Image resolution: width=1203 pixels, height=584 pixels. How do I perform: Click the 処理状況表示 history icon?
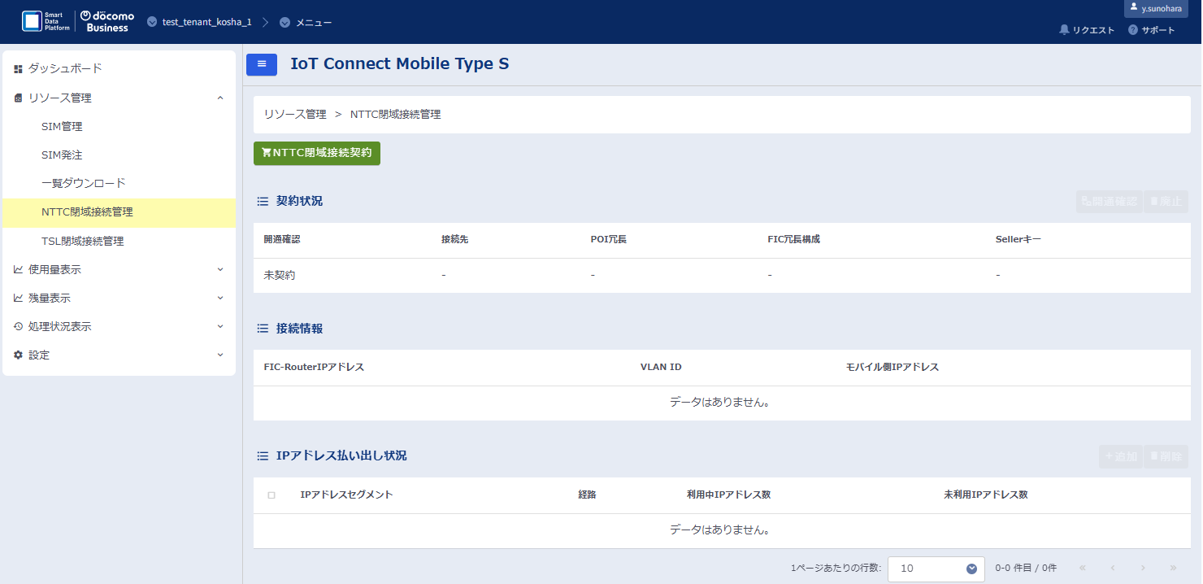pos(18,327)
